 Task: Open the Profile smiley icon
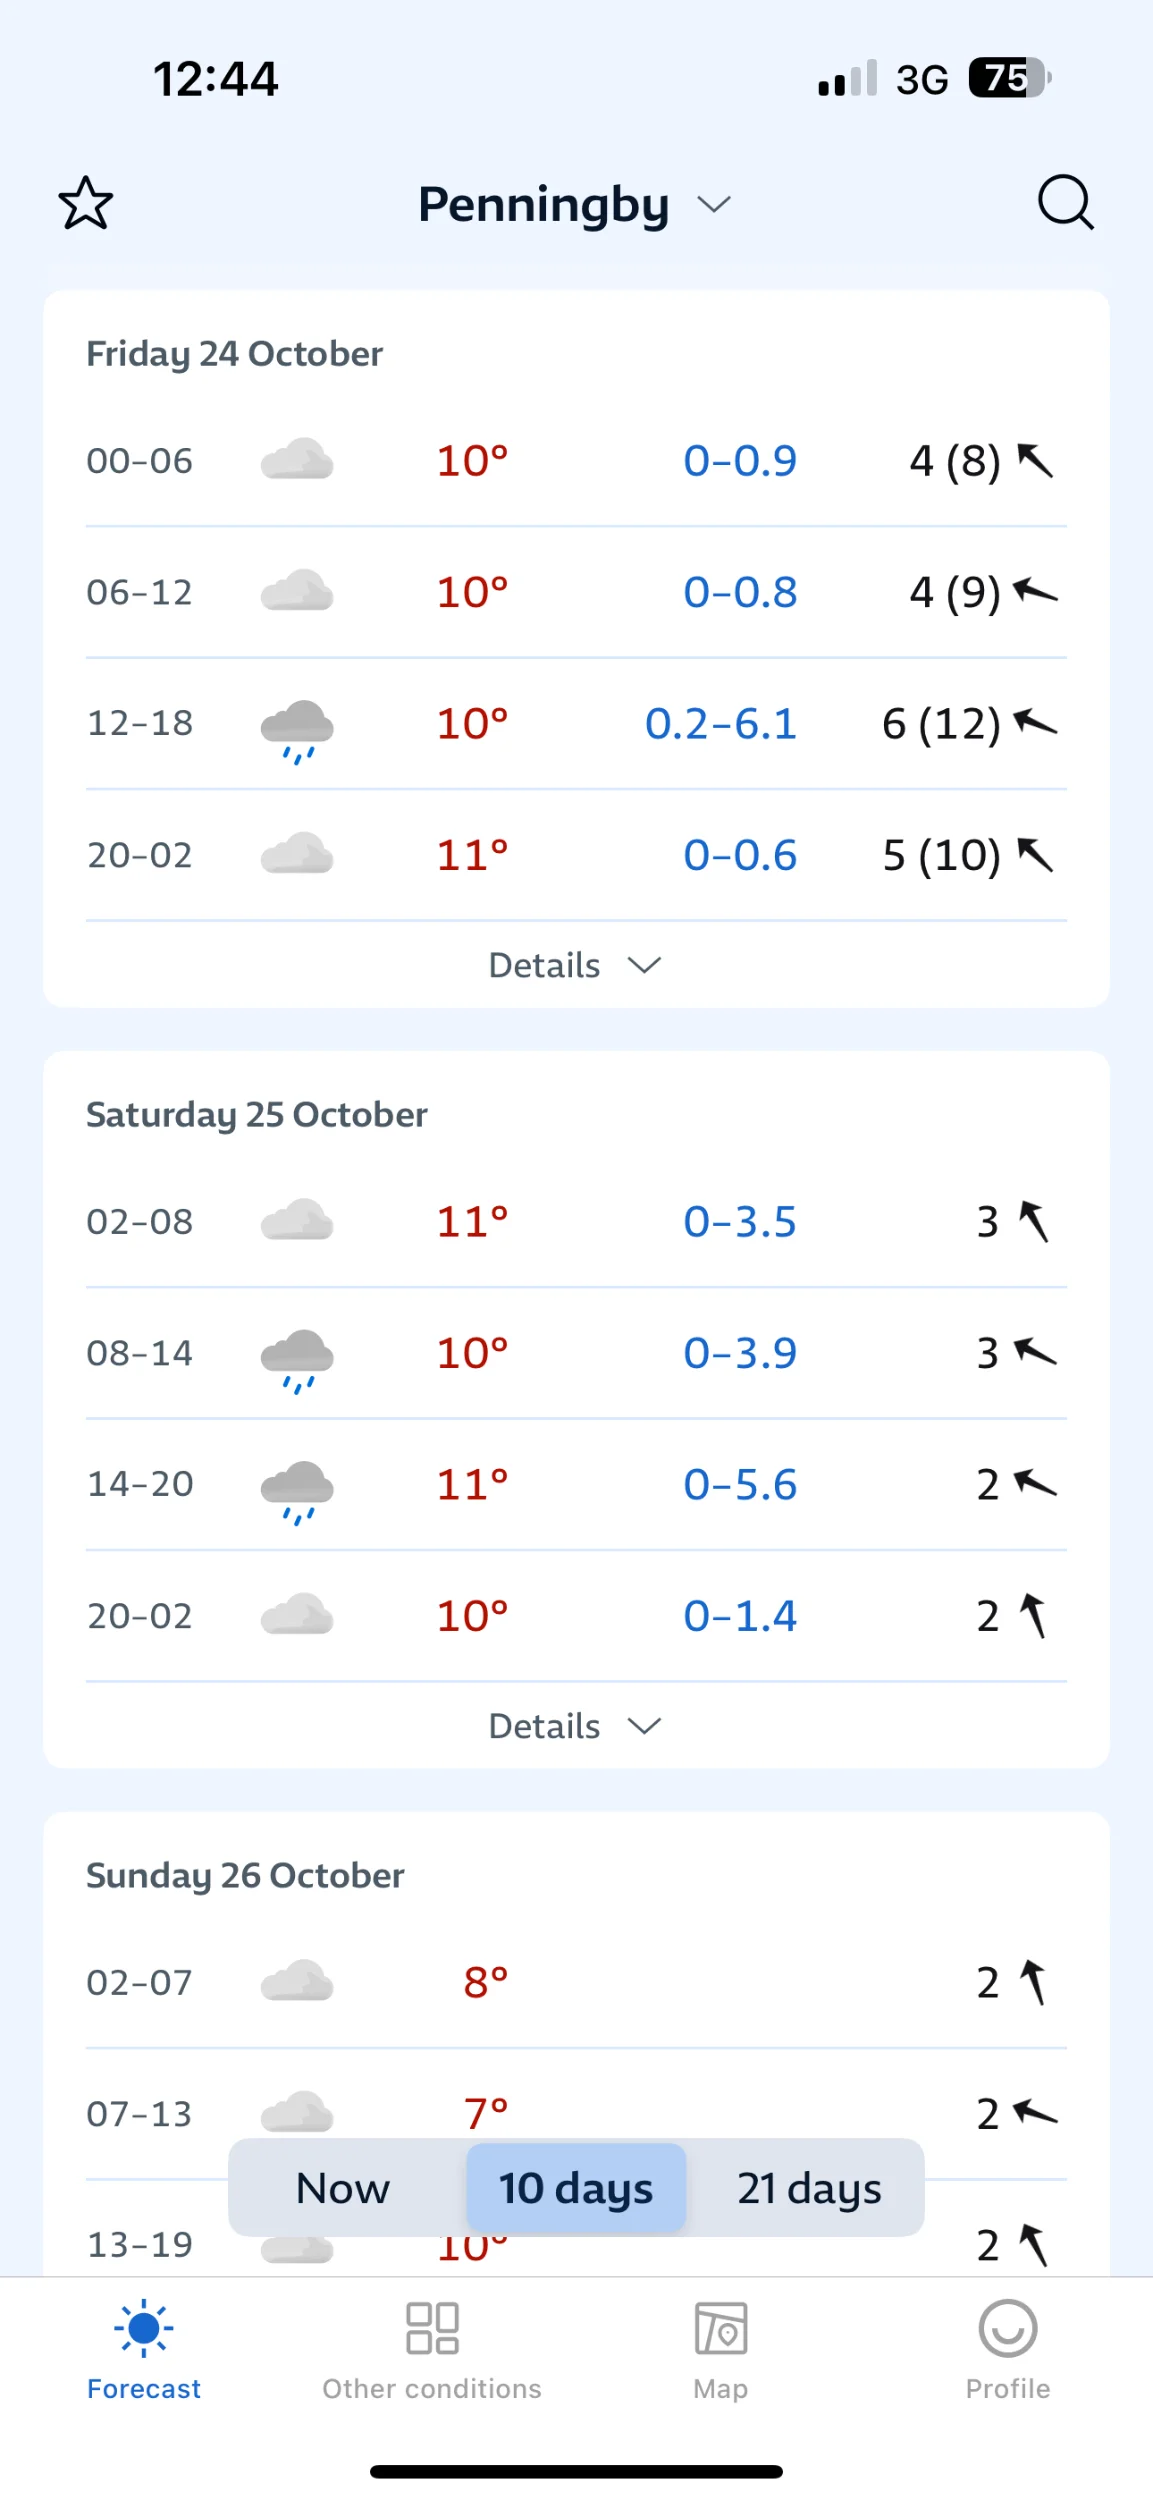[x=1007, y=2328]
